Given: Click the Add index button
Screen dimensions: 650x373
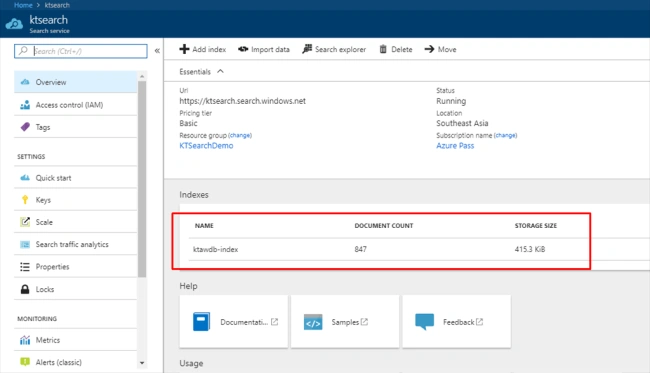Looking at the screenshot, I should tap(203, 49).
